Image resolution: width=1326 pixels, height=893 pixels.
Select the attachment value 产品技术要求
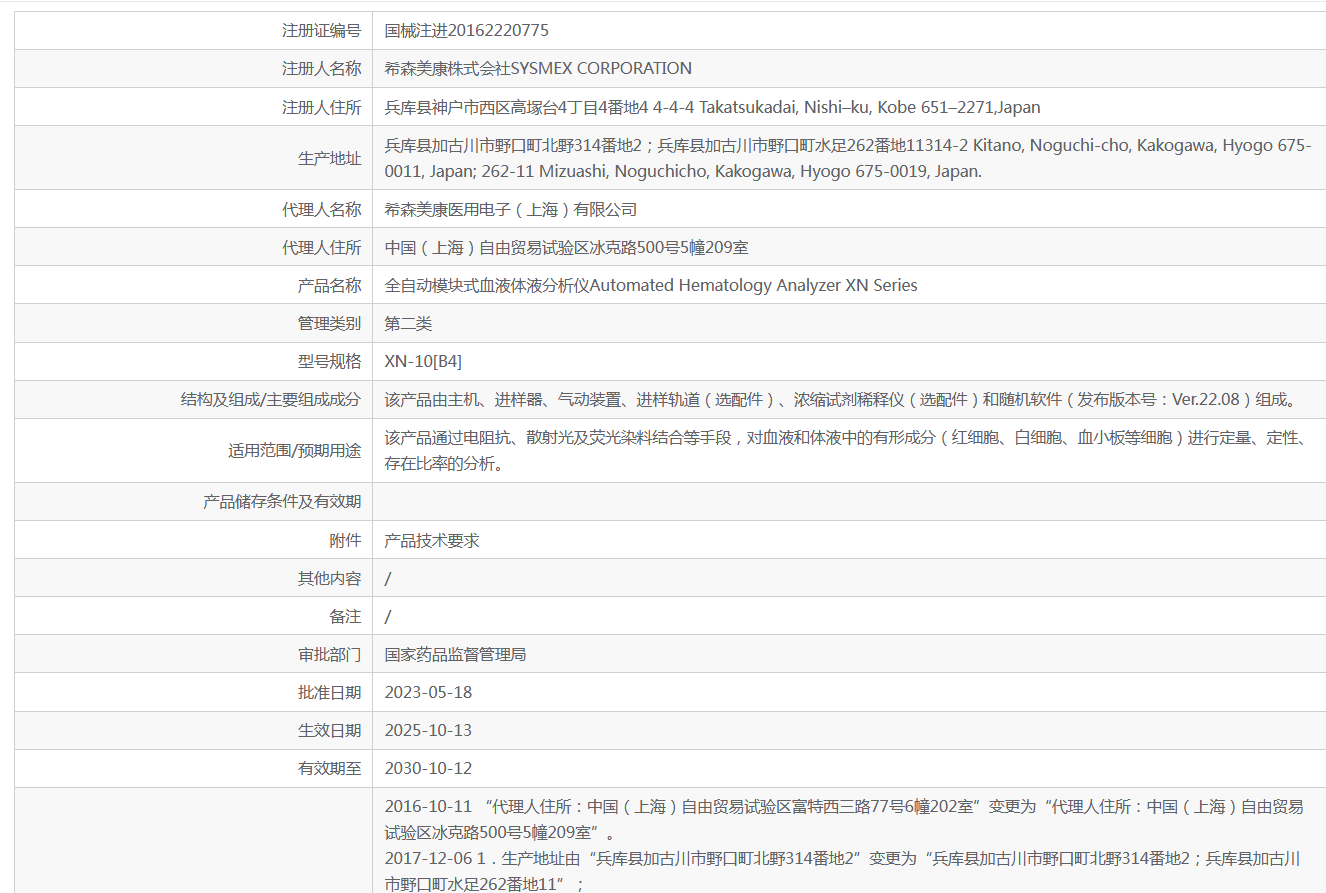(432, 540)
